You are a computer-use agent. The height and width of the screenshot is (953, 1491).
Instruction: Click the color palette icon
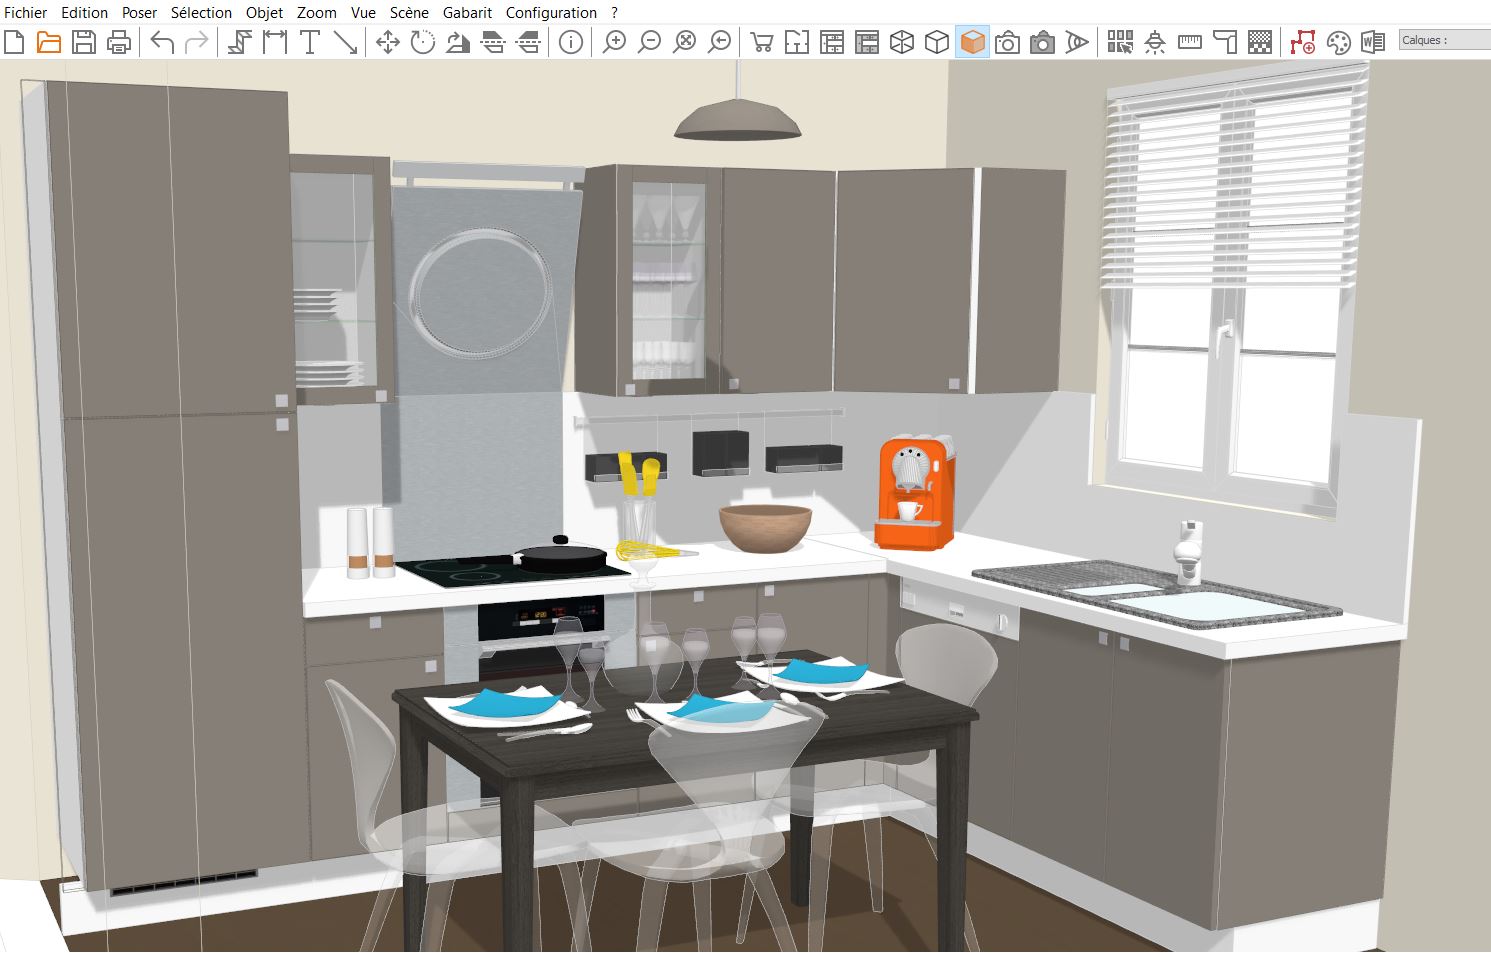1338,42
